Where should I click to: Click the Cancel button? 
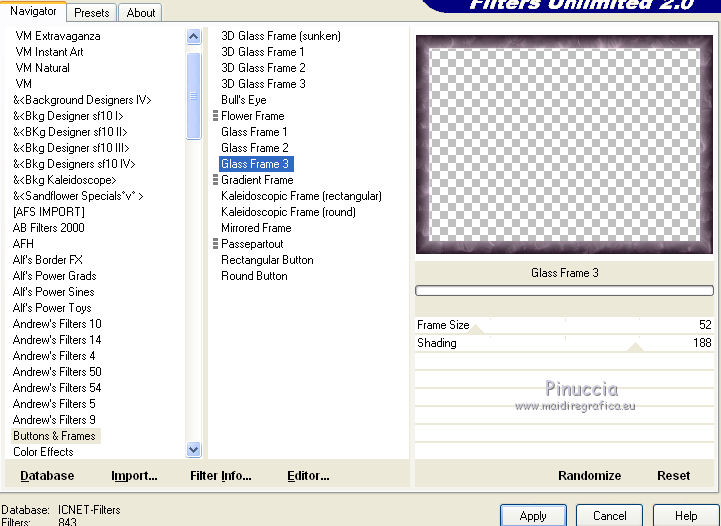(x=609, y=515)
